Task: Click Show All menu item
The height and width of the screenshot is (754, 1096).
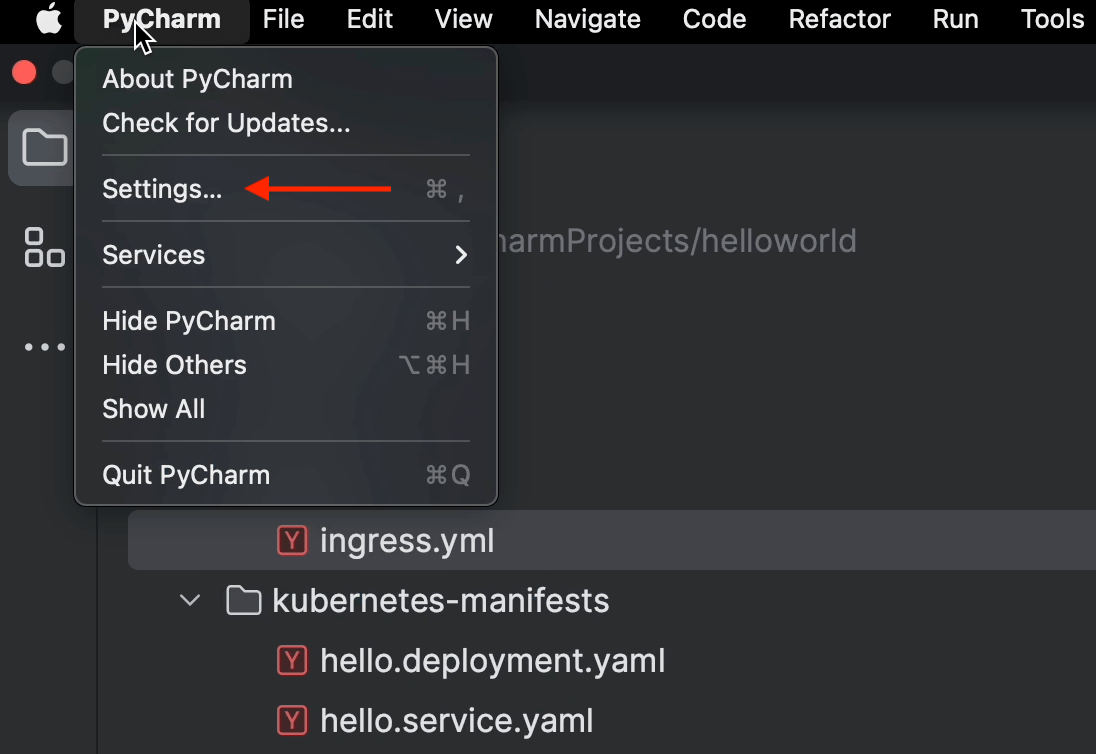Action: (x=153, y=409)
